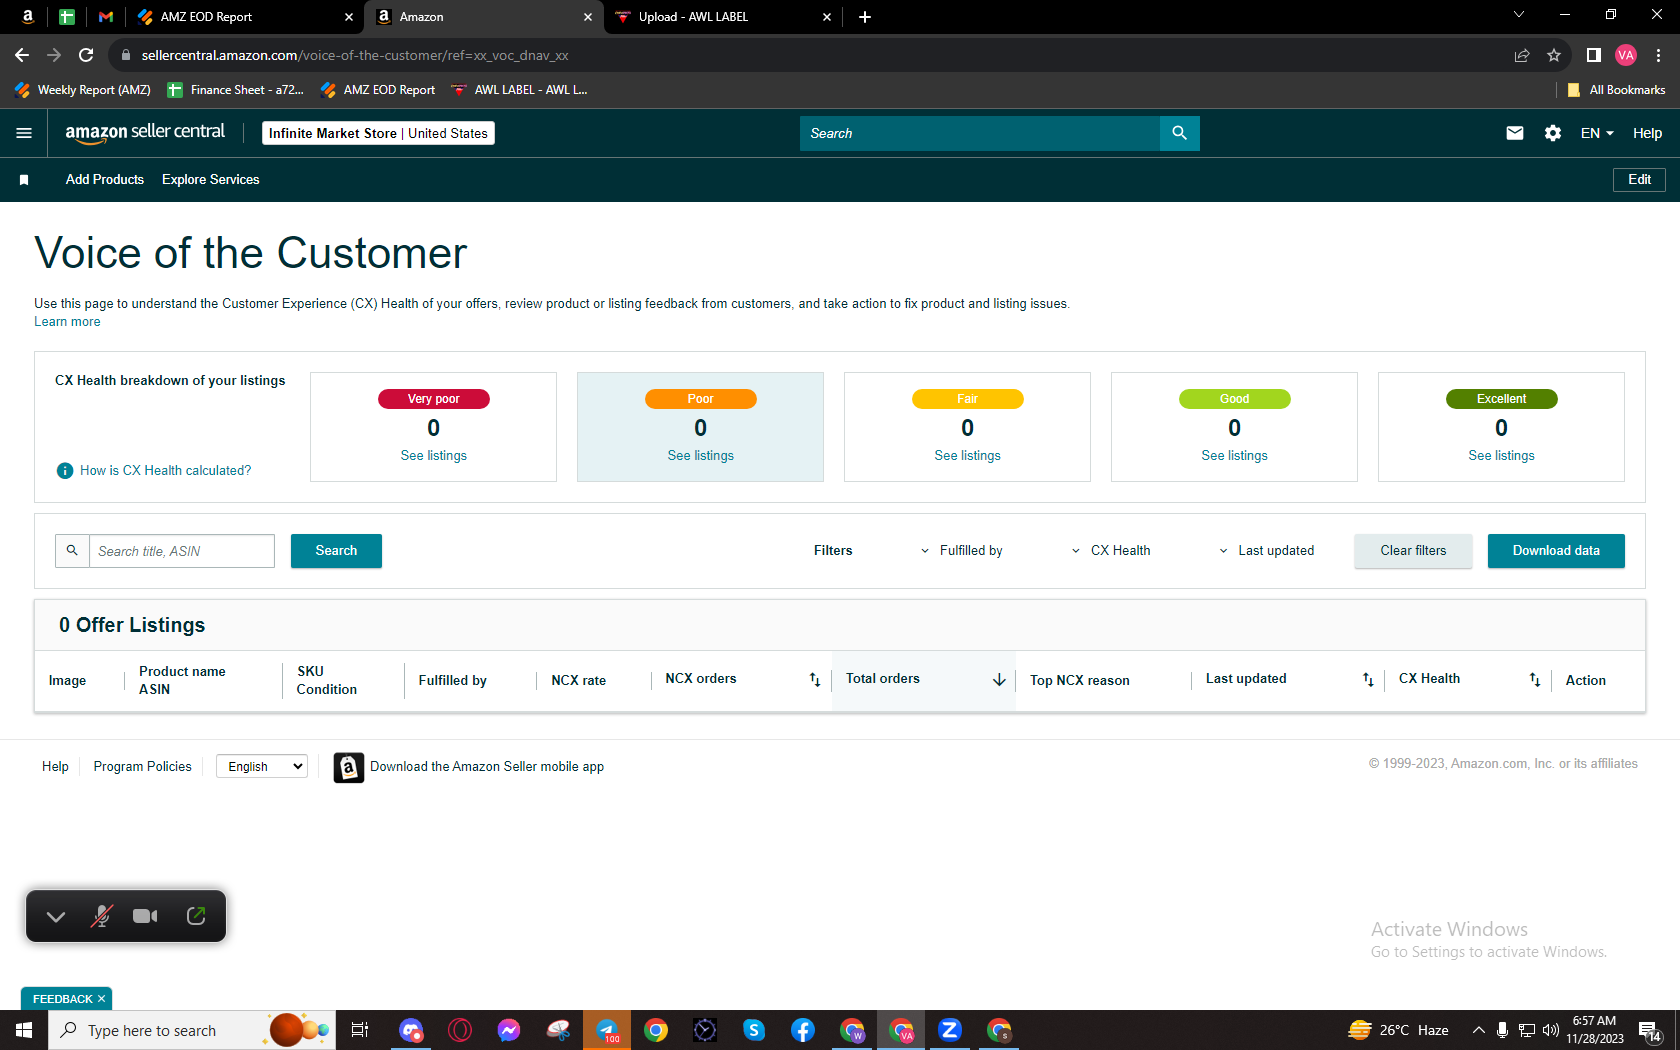Screen dimensions: 1680x1050
Task: Sort by Last updated column arrows
Action: [x=1367, y=680]
